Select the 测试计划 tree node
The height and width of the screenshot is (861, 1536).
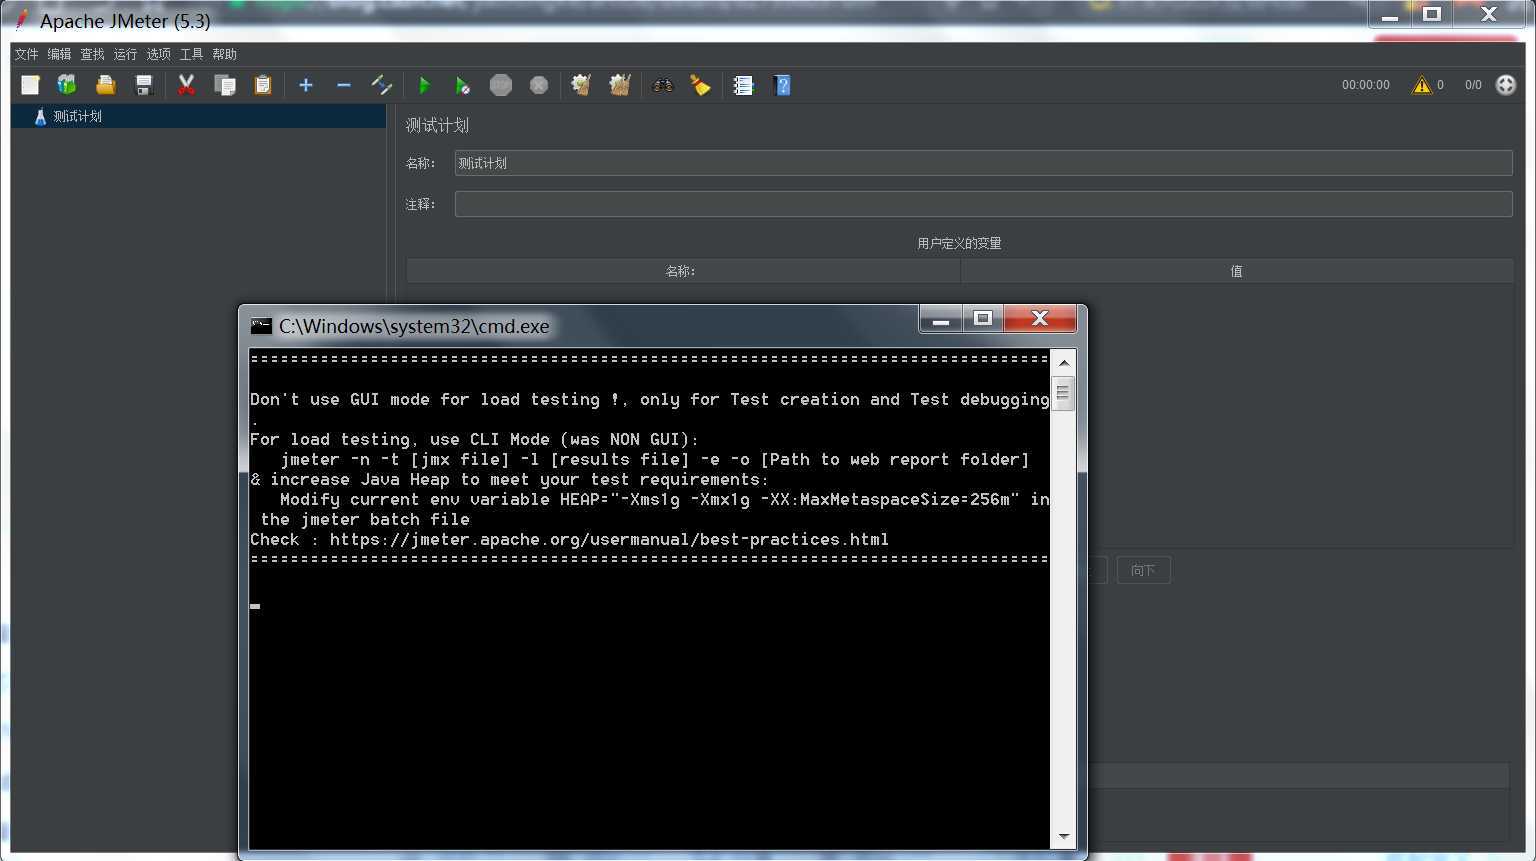tap(77, 116)
